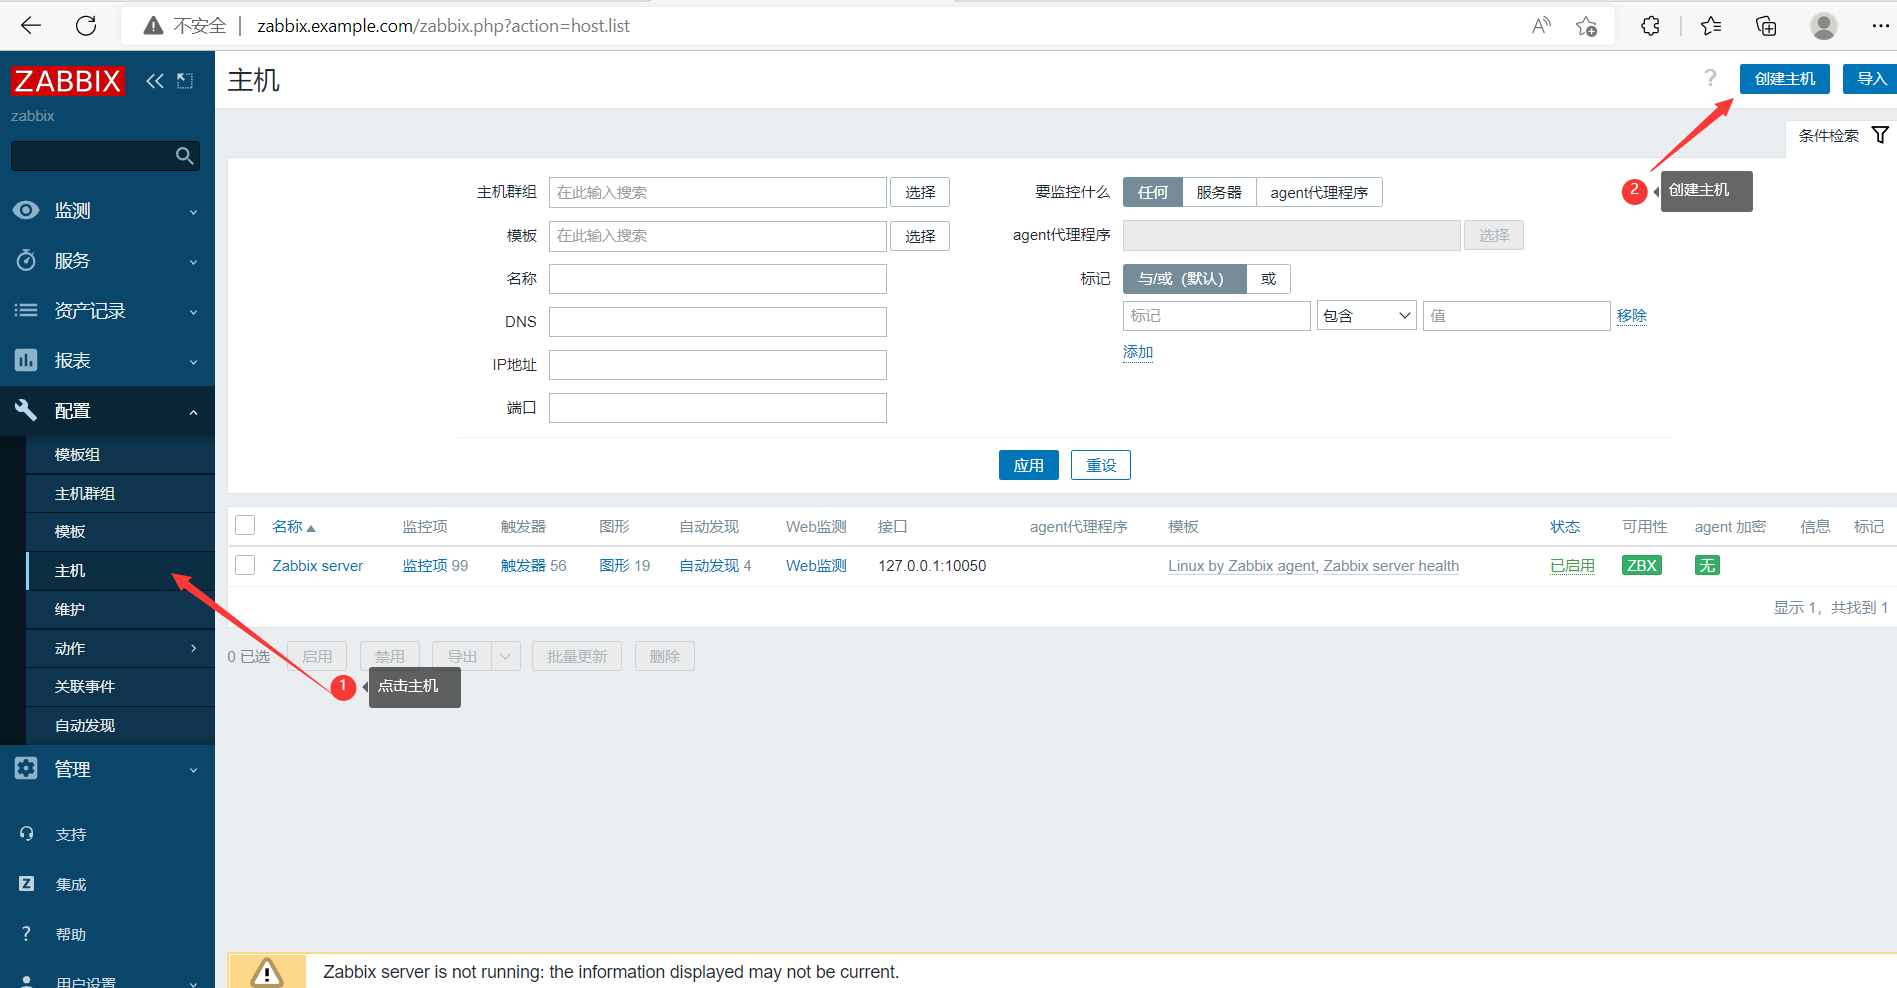Select agent代理程序 monitoring option
This screenshot has width=1897, height=988.
coord(1319,192)
